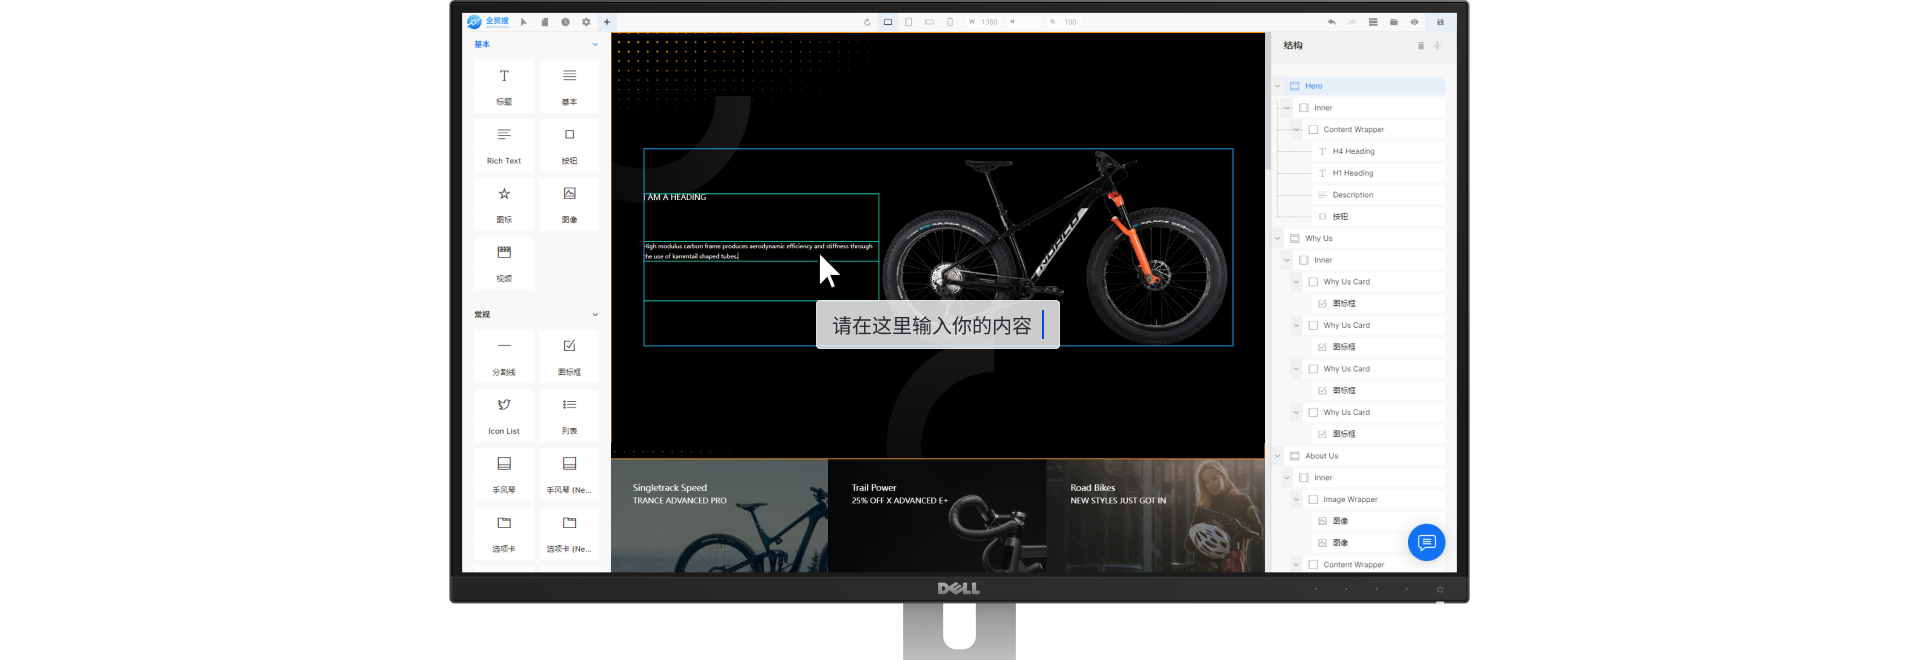Pick the Rich Text widget
This screenshot has height=660, width=1920.
point(504,145)
